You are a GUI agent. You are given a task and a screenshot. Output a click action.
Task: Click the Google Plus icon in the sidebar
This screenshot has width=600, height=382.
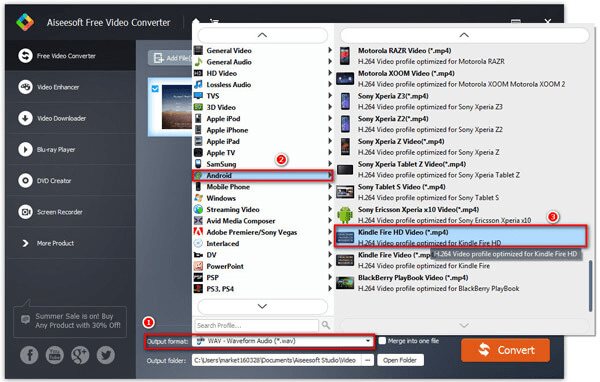coord(80,355)
